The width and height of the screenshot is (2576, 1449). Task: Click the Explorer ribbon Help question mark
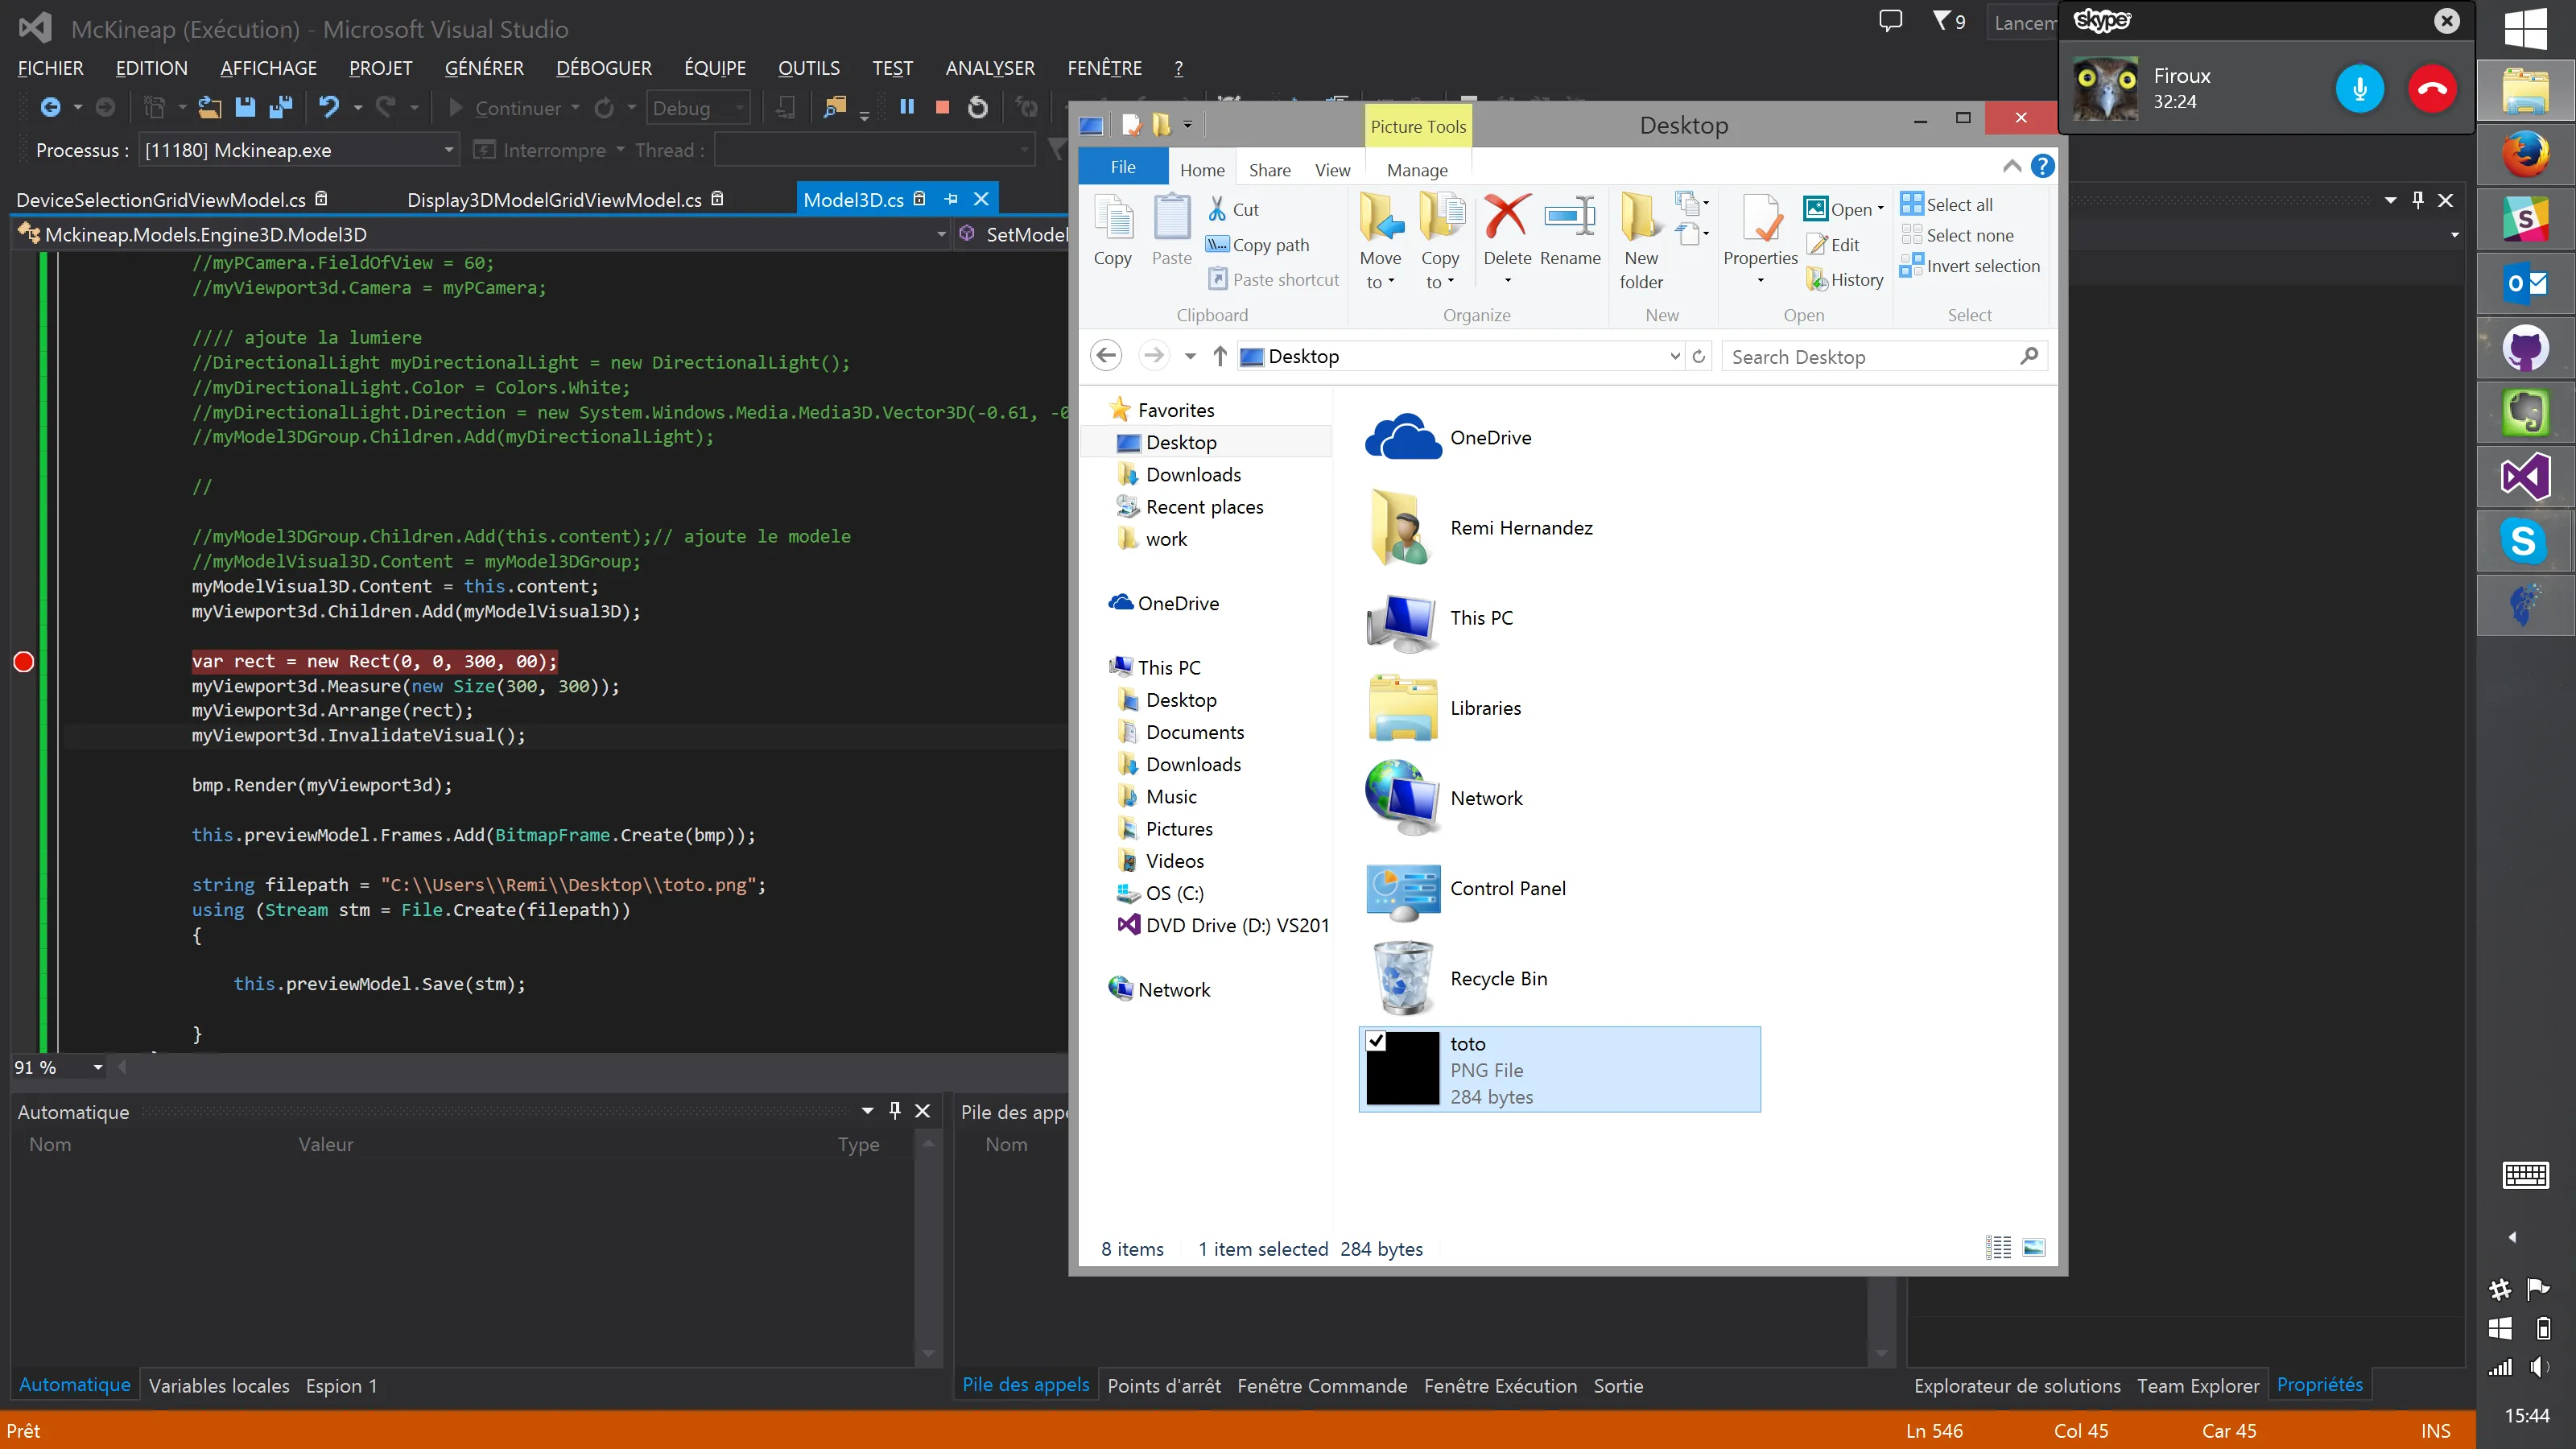tap(2042, 166)
